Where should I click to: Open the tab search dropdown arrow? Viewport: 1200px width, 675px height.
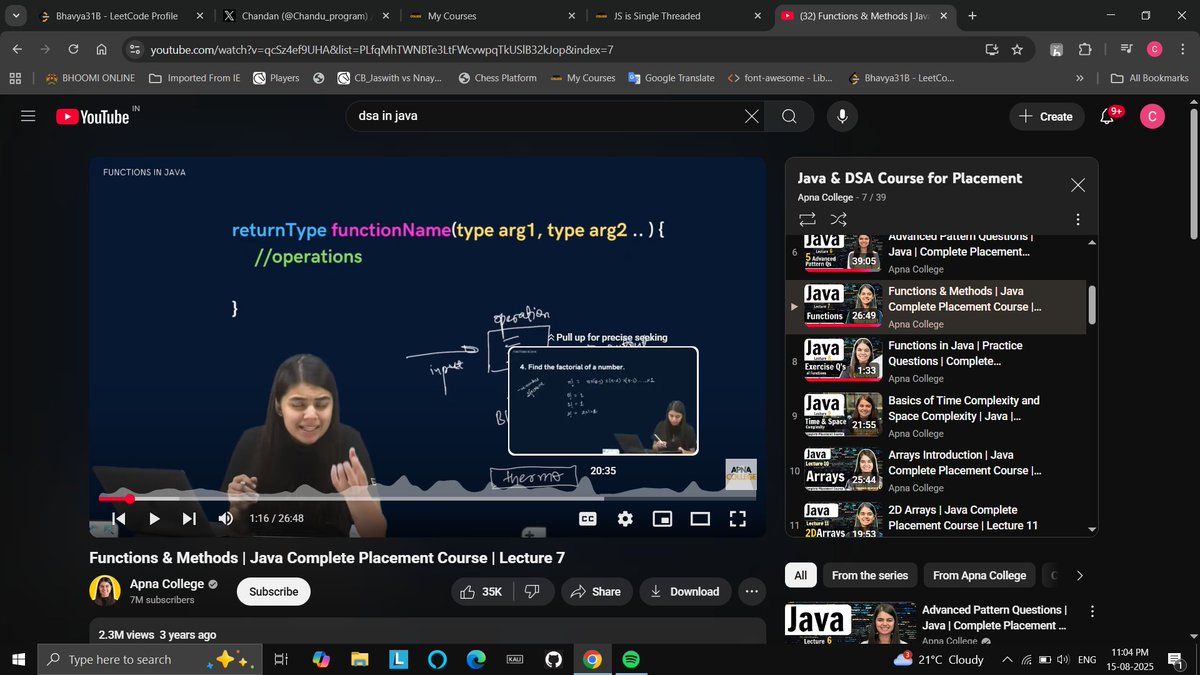point(14,16)
